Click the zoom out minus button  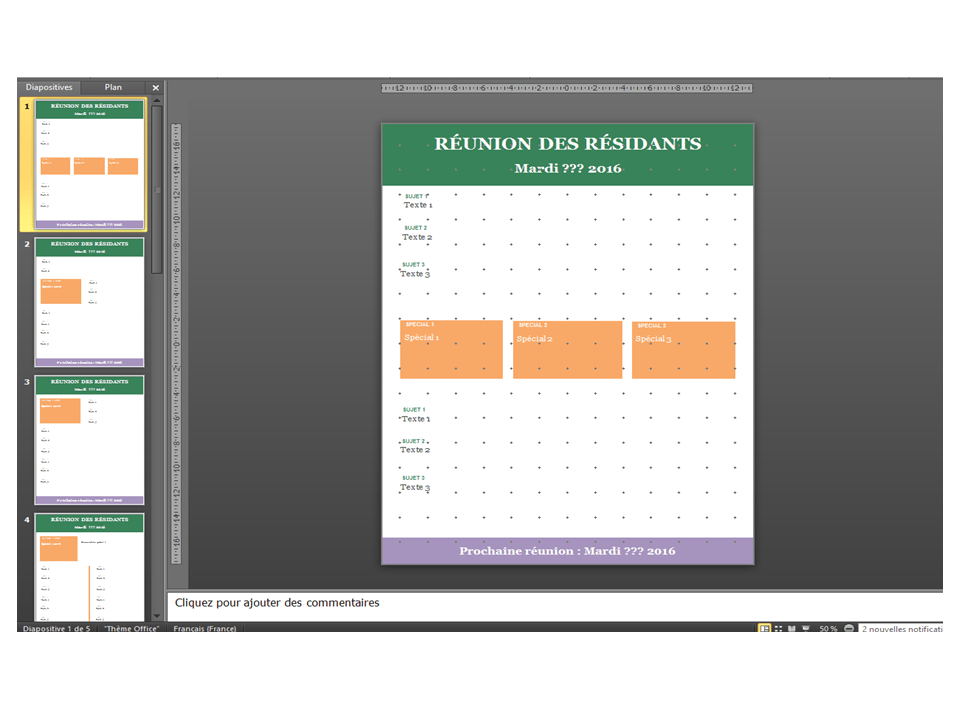click(x=849, y=629)
